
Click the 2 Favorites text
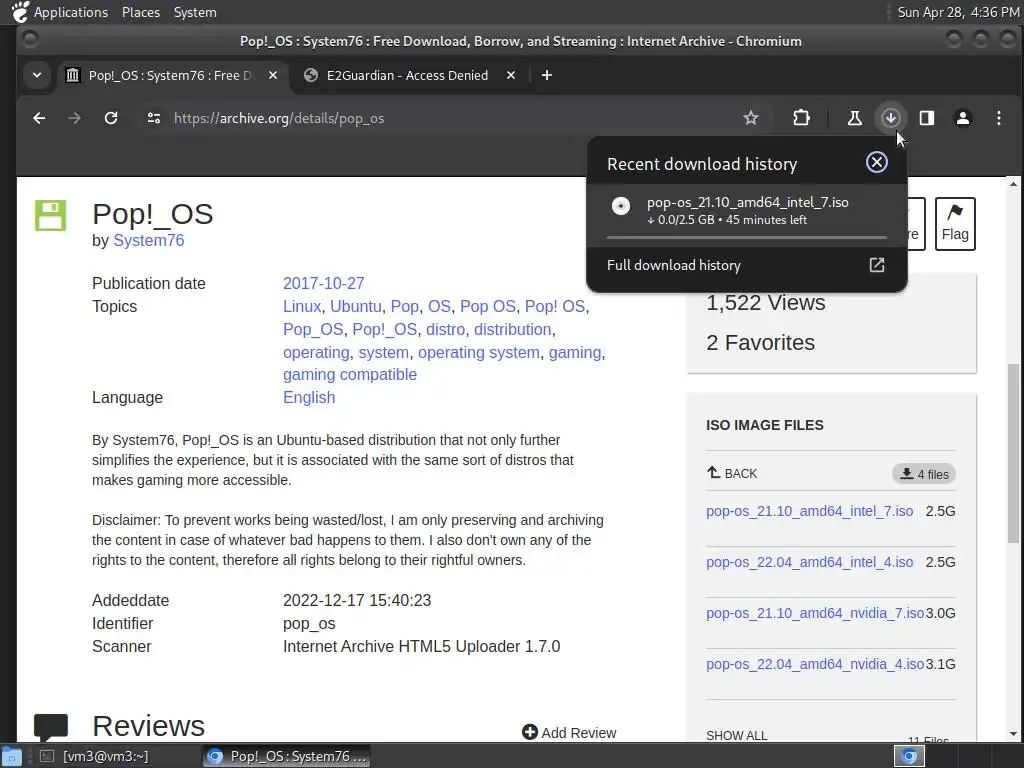760,342
